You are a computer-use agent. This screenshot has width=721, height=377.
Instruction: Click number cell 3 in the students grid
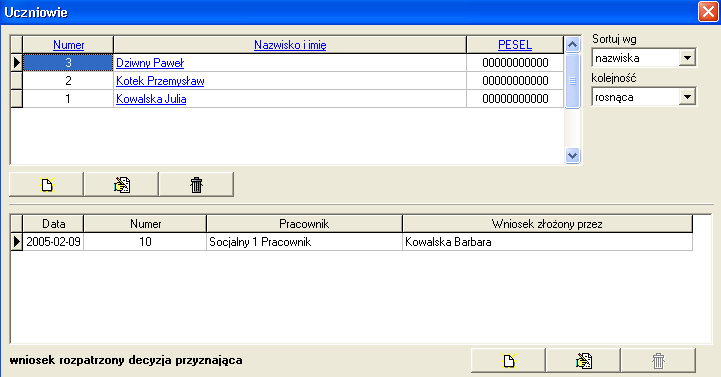pos(68,63)
